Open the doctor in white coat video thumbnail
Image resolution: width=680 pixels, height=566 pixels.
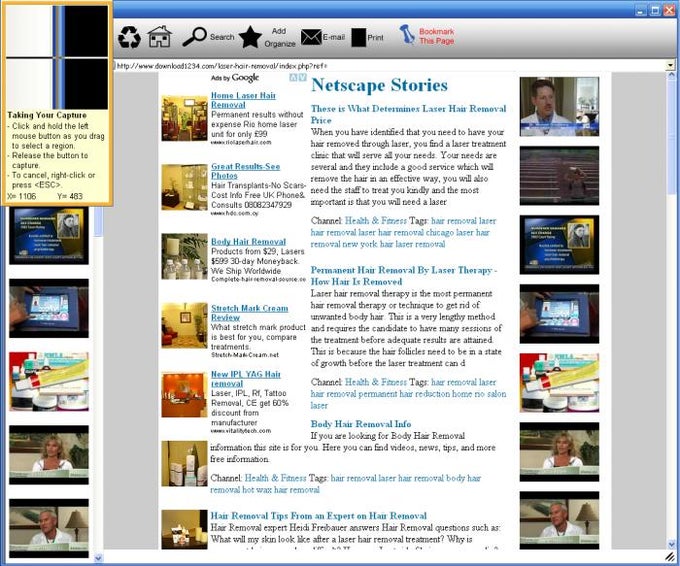click(x=559, y=107)
